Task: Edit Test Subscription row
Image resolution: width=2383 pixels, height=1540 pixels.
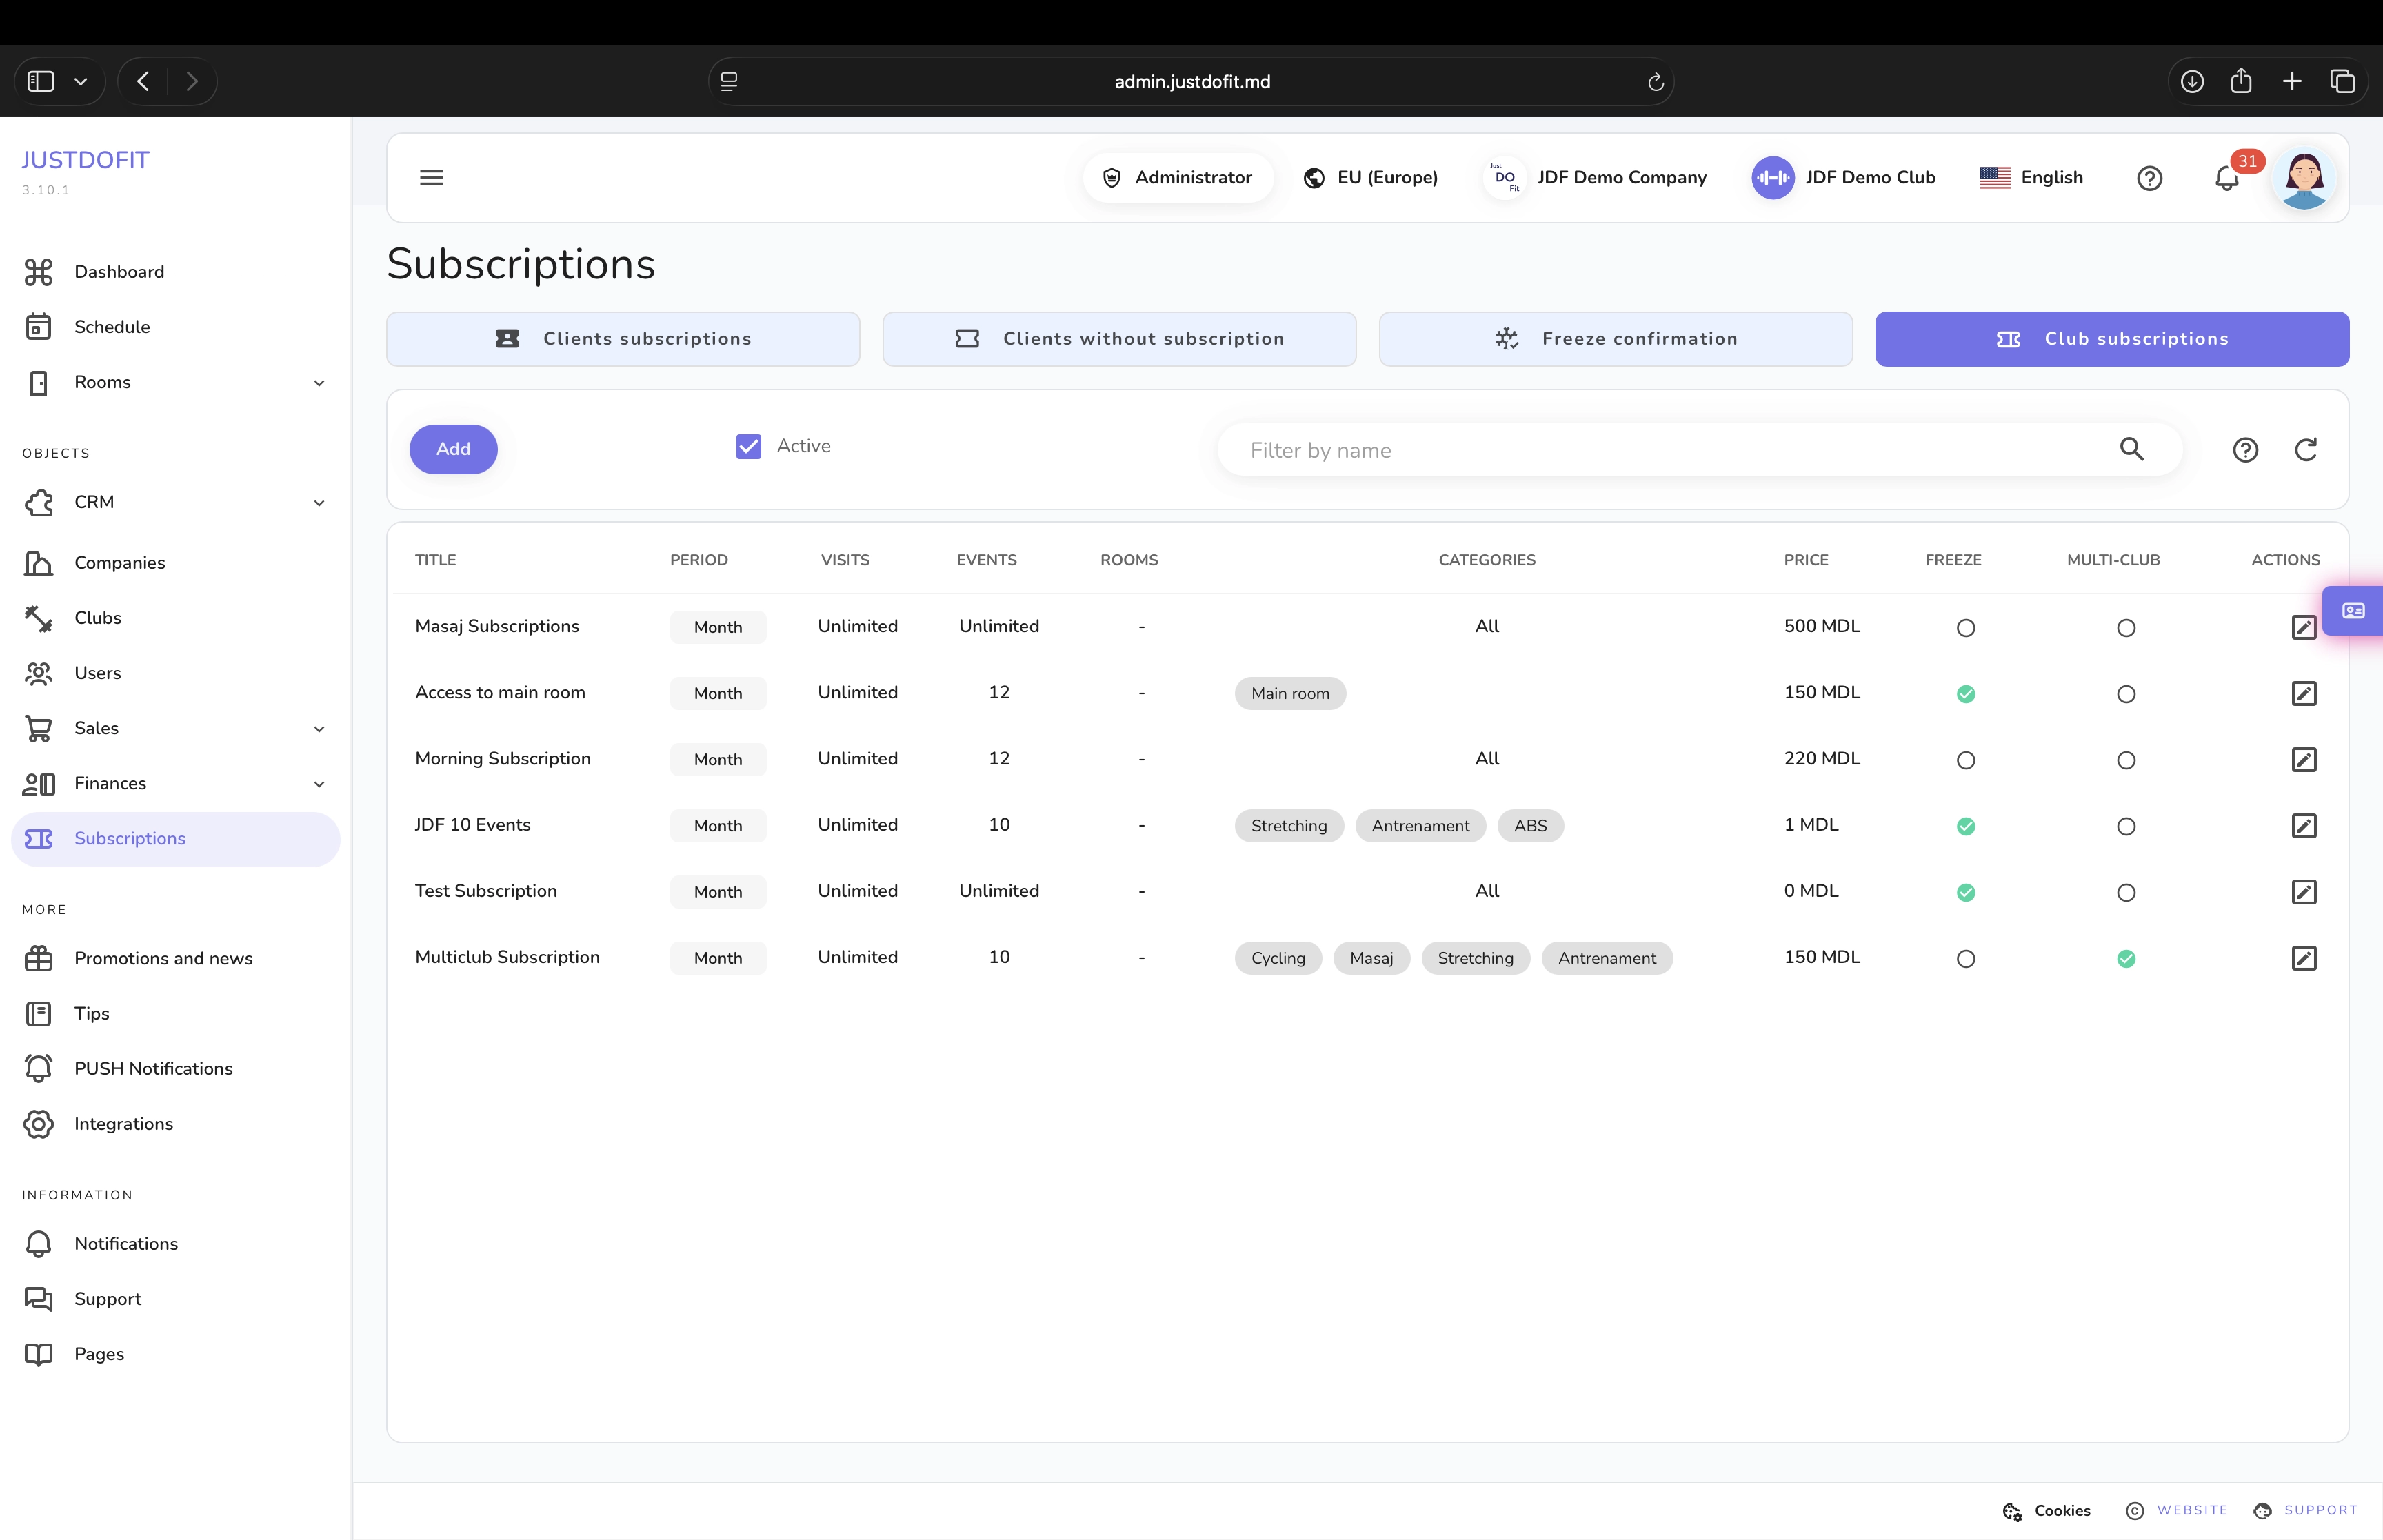Action: (x=2303, y=891)
